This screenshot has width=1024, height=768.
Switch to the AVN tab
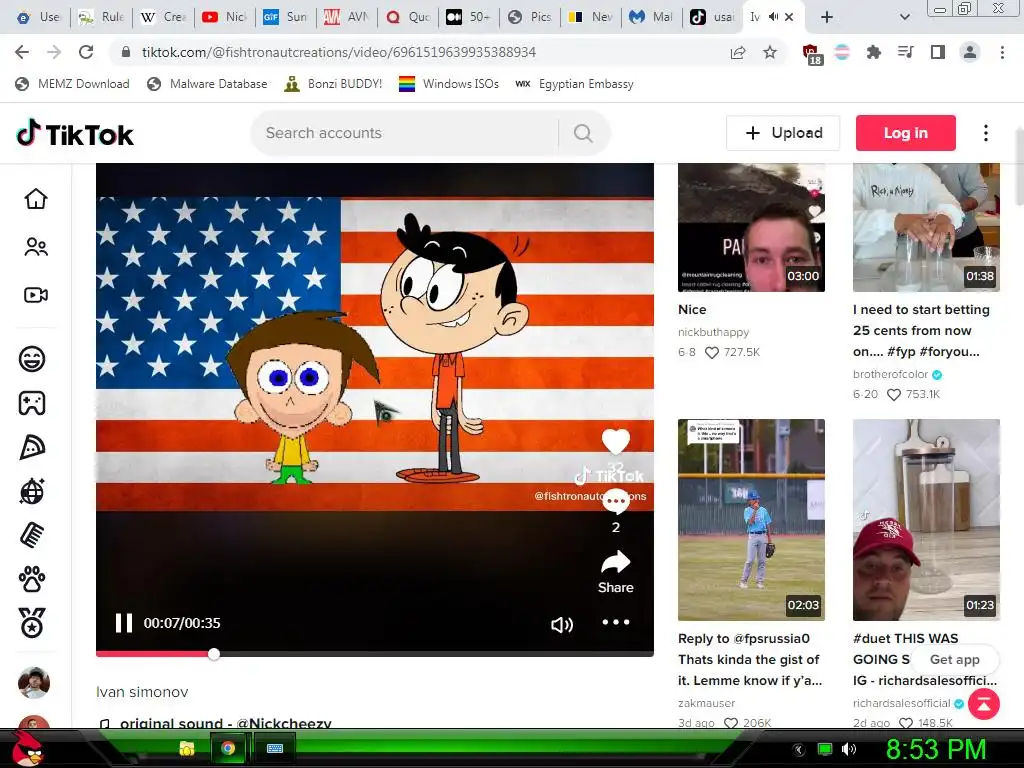point(346,17)
